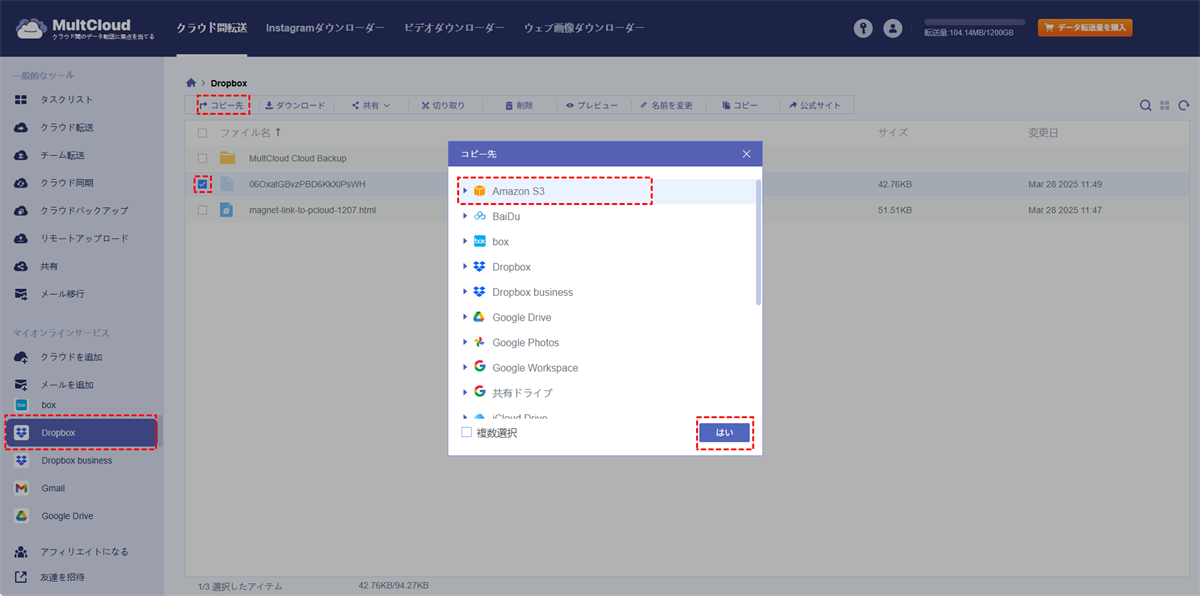
Task: Click the ダウンロード toolbar button
Action: coord(294,105)
